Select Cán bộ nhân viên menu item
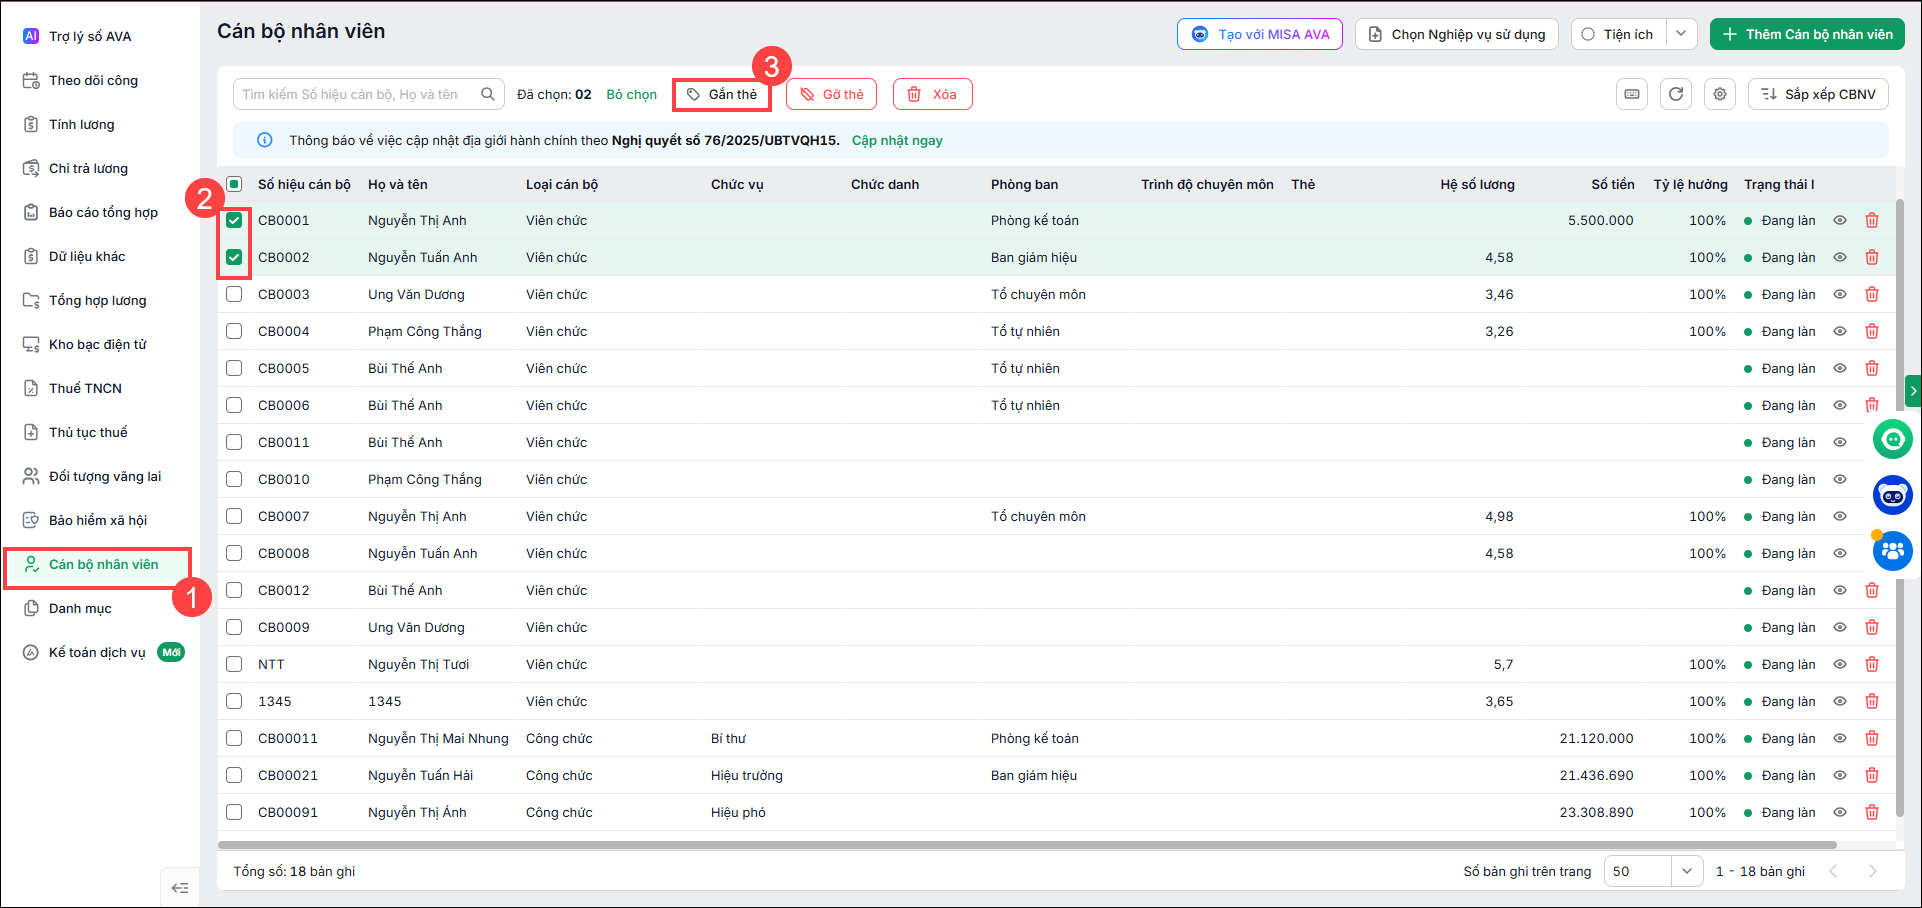The height and width of the screenshot is (908, 1922). pos(98,566)
